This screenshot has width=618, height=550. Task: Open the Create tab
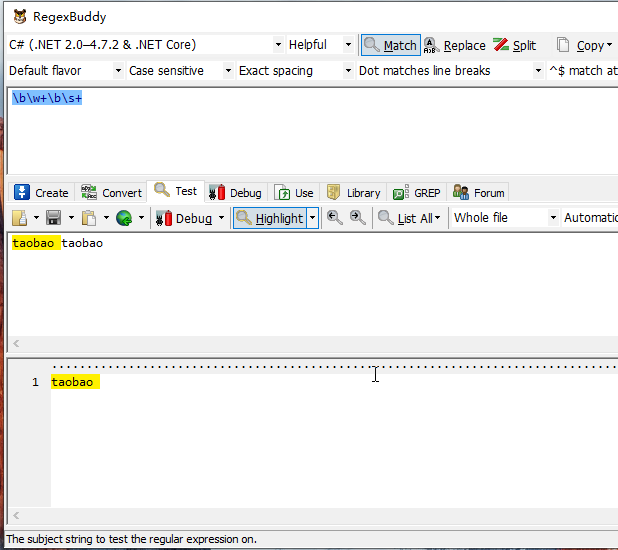click(x=41, y=193)
